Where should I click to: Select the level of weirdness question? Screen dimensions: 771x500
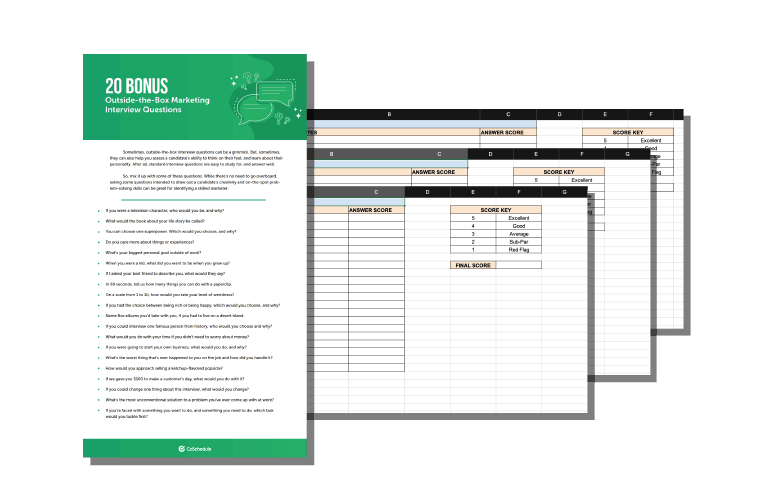pyautogui.click(x=170, y=295)
